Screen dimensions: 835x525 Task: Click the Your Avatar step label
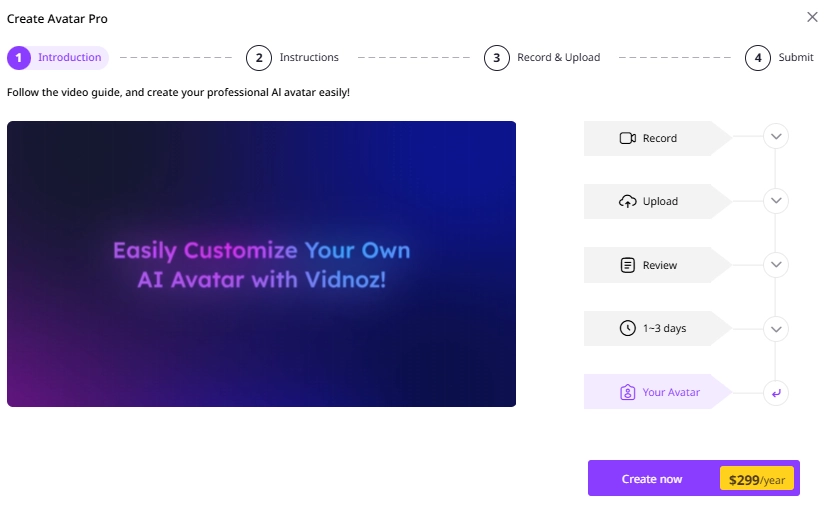point(671,392)
